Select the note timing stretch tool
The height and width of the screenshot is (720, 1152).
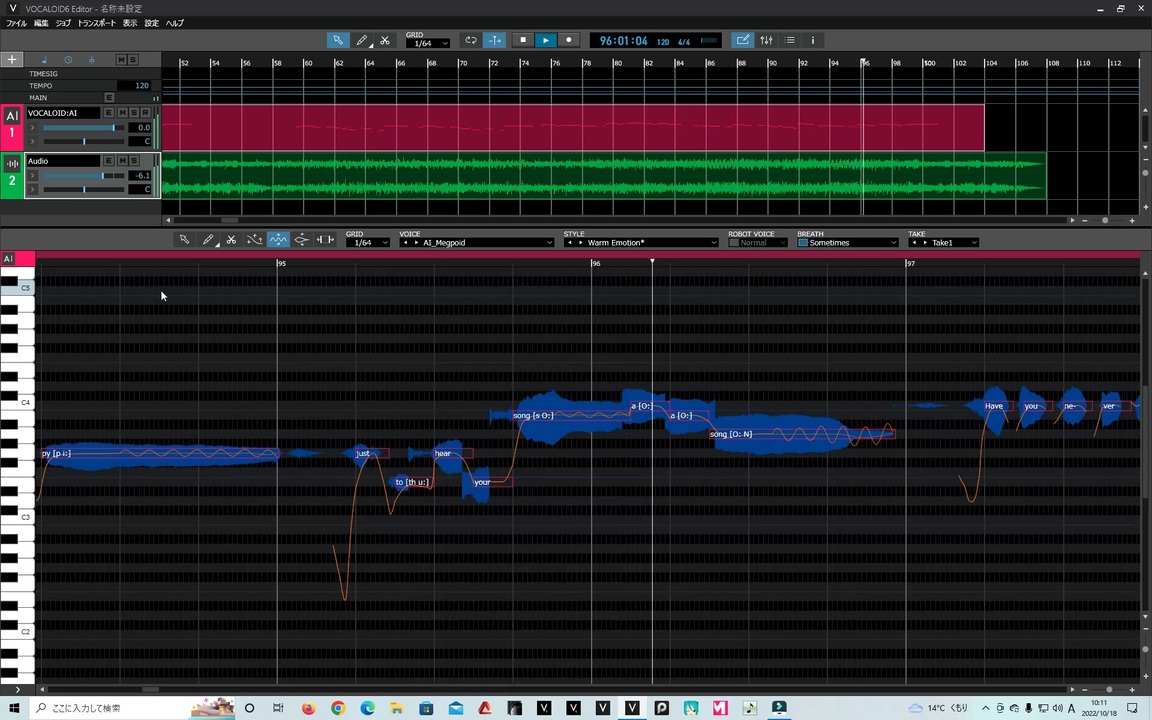coord(325,240)
